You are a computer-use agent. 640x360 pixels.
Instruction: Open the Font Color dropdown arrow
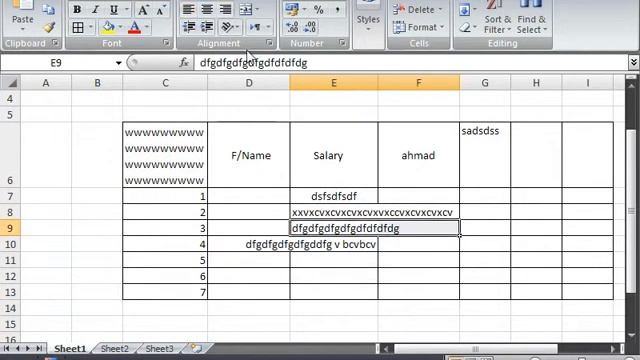click(147, 27)
